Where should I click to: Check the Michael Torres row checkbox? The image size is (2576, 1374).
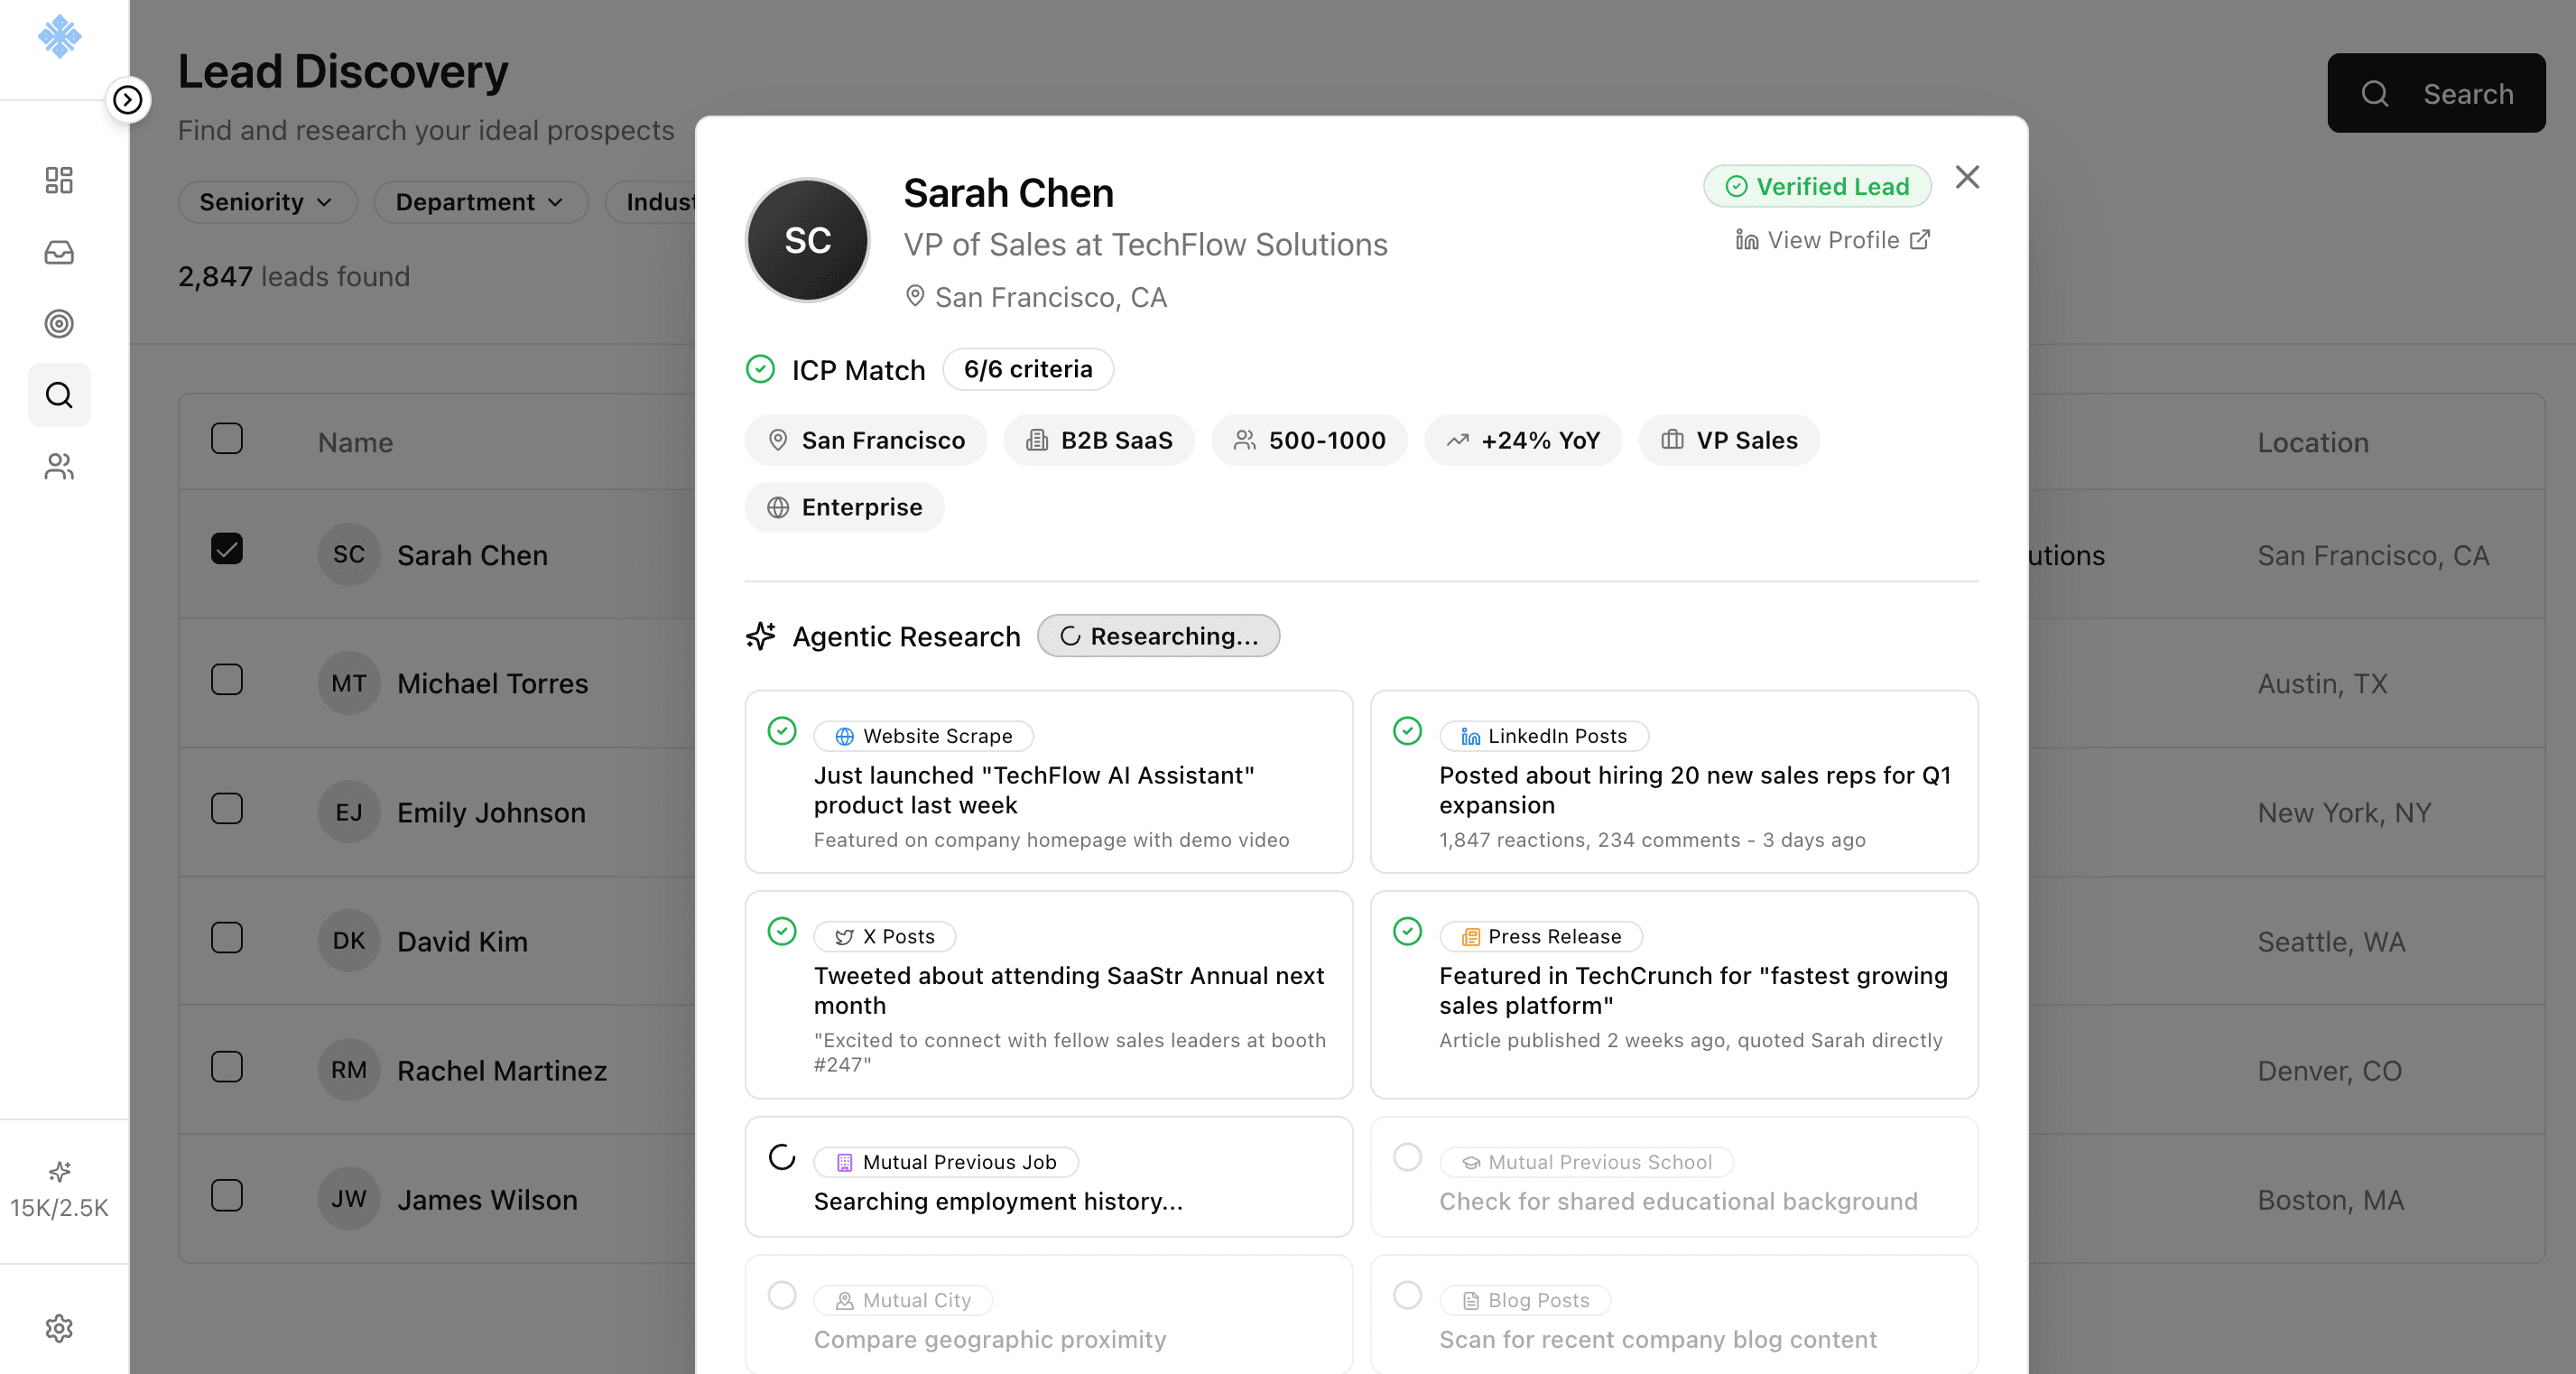pyautogui.click(x=227, y=680)
